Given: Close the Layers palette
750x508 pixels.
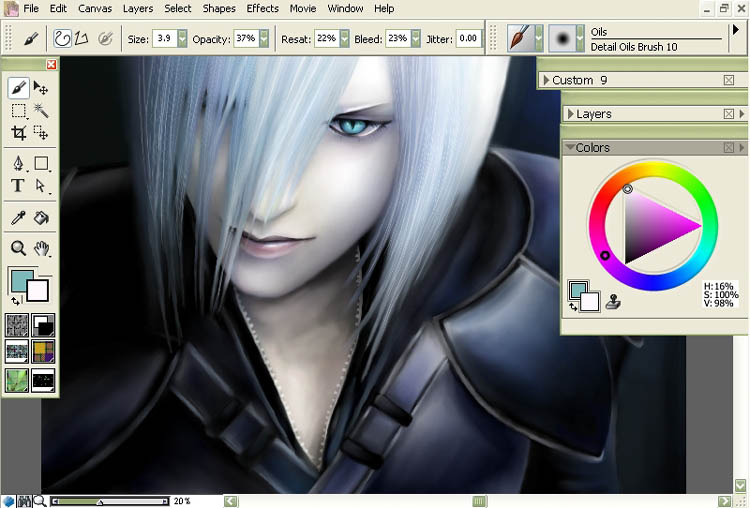Looking at the screenshot, I should 728,114.
